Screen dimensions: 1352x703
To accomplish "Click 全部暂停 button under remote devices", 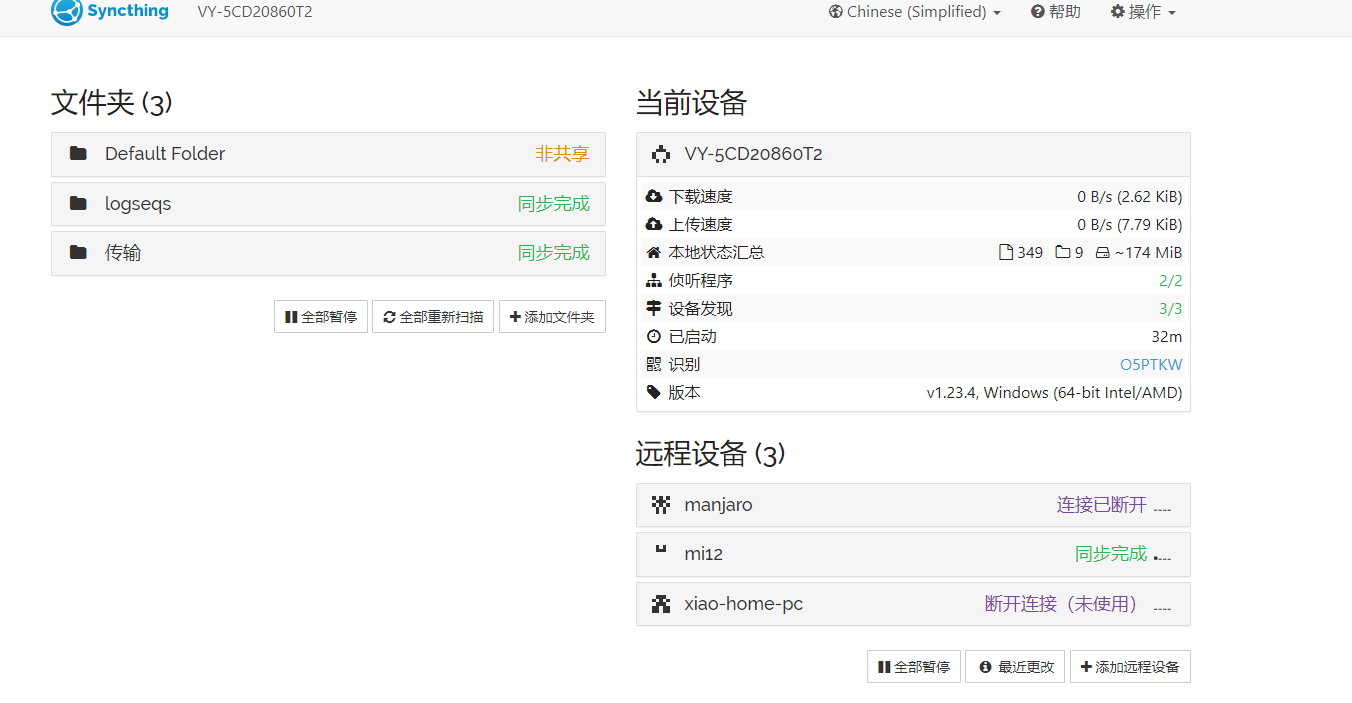I will coord(914,667).
